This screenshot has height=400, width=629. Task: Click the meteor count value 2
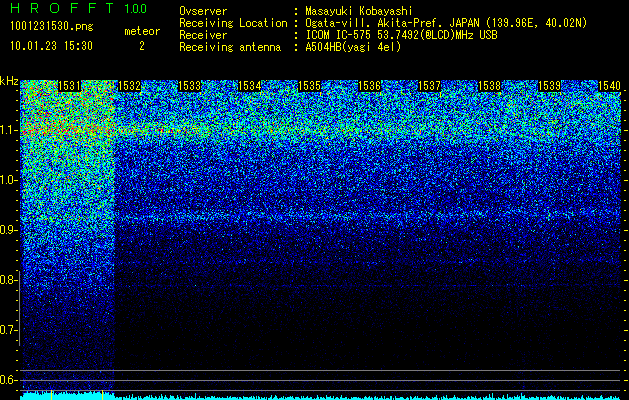click(142, 46)
